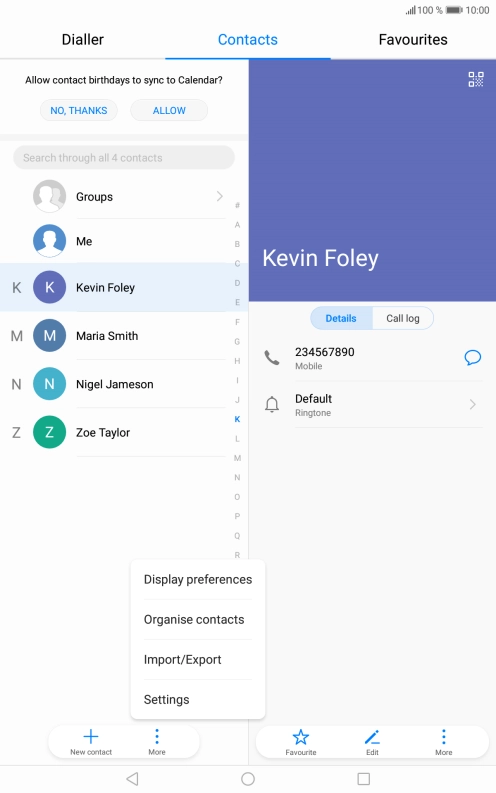The image size is (496, 793).
Task: Switch to the Call log toggle
Action: (x=403, y=318)
